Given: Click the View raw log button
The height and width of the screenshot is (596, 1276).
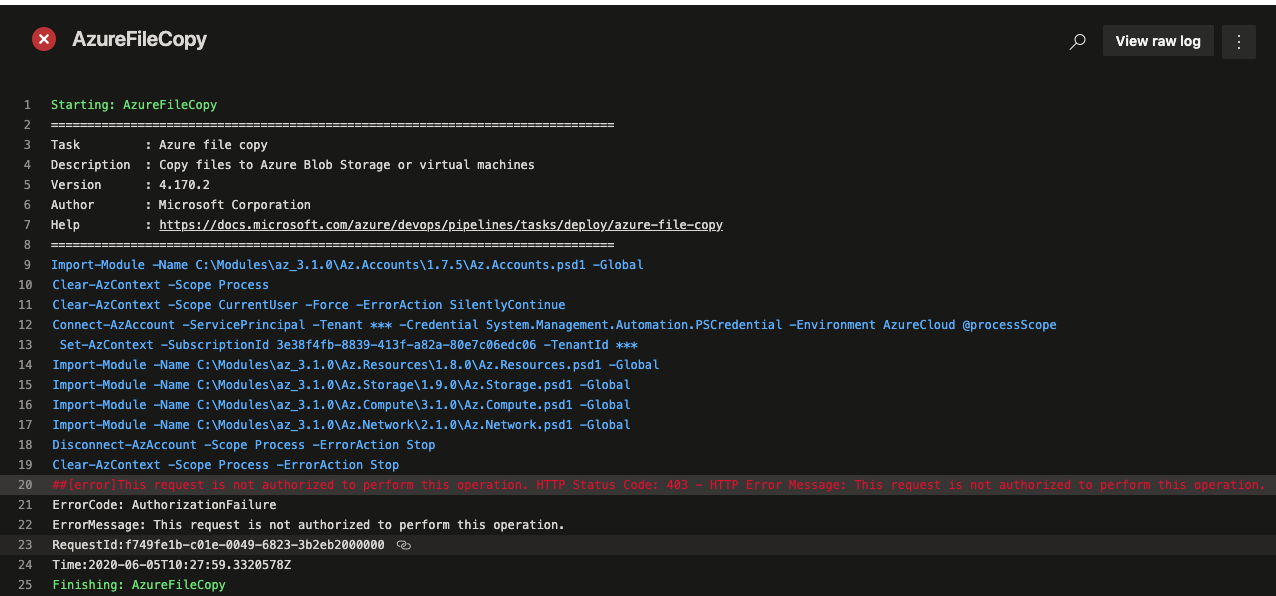Looking at the screenshot, I should click(1158, 41).
